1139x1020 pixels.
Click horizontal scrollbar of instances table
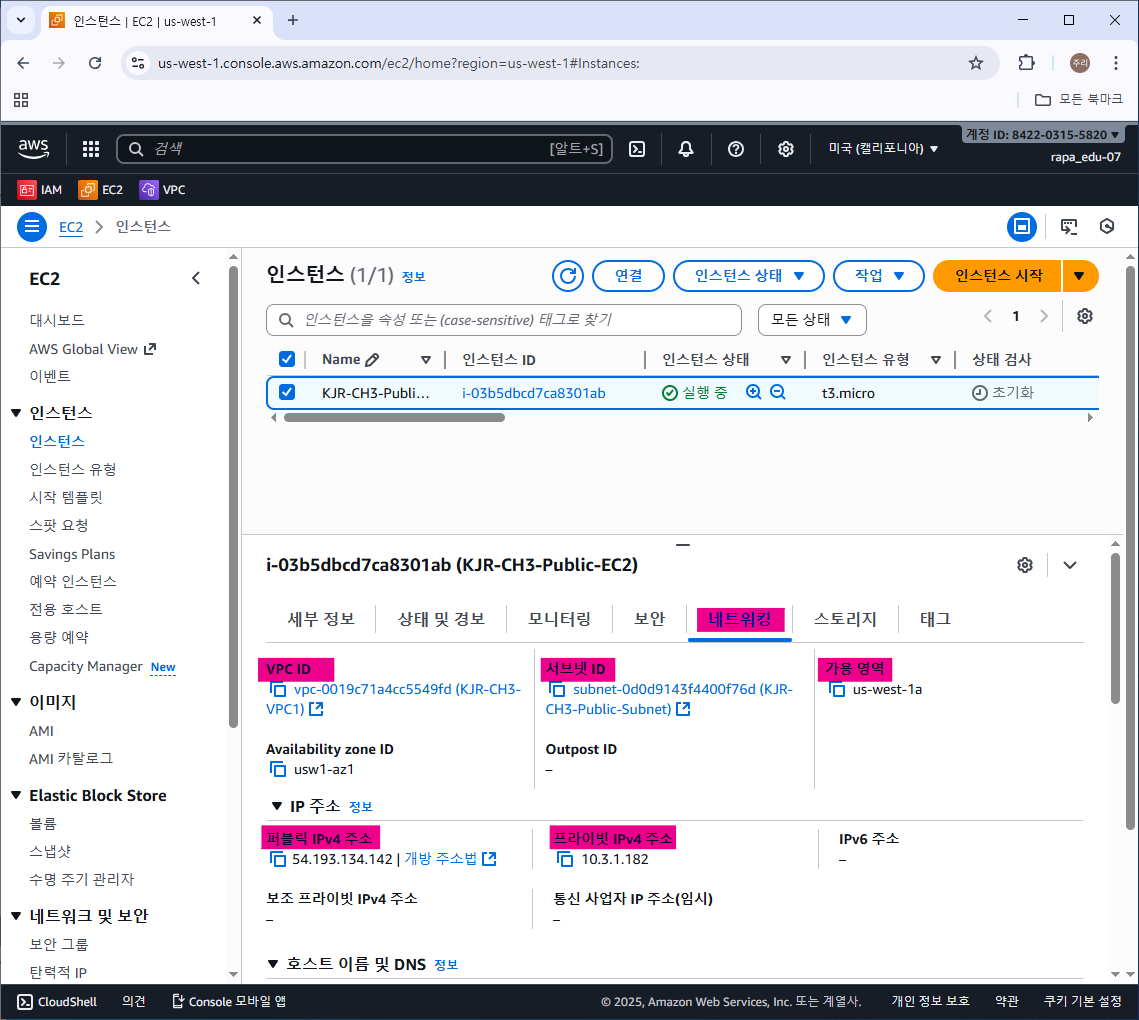click(x=394, y=418)
